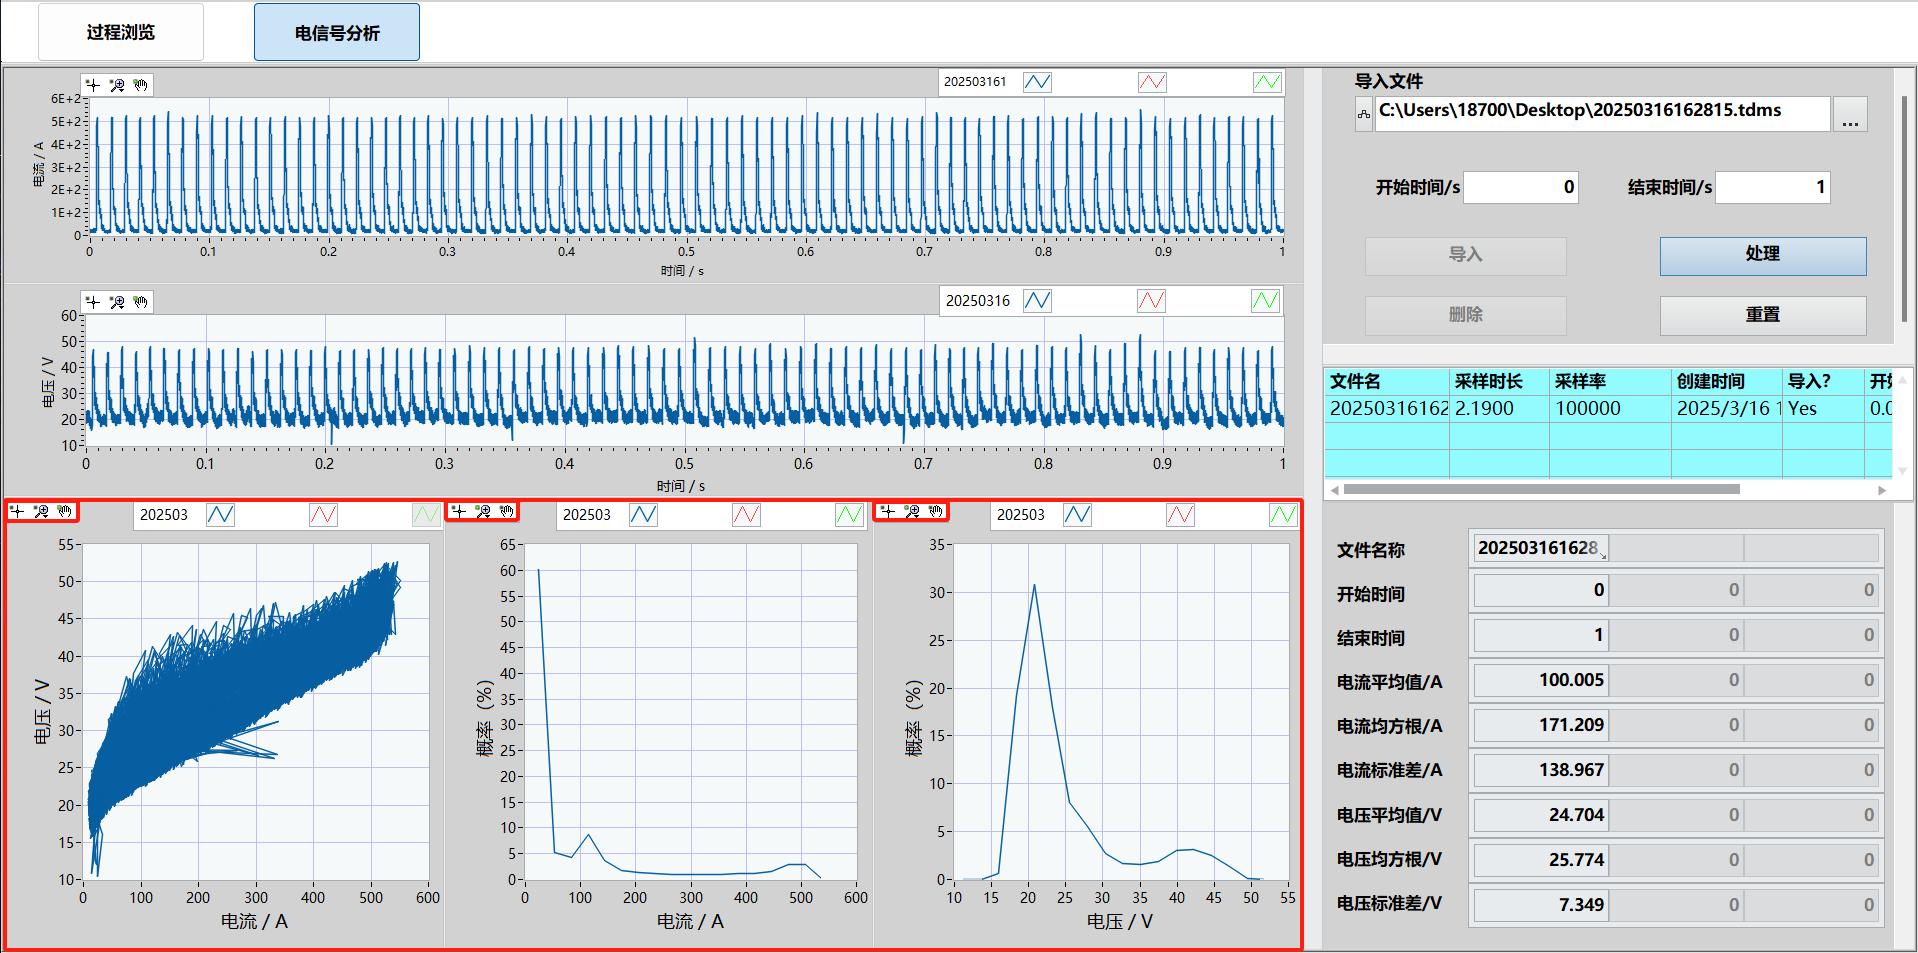
Task: Click the 电压平均值 value 24.704
Action: (1540, 815)
